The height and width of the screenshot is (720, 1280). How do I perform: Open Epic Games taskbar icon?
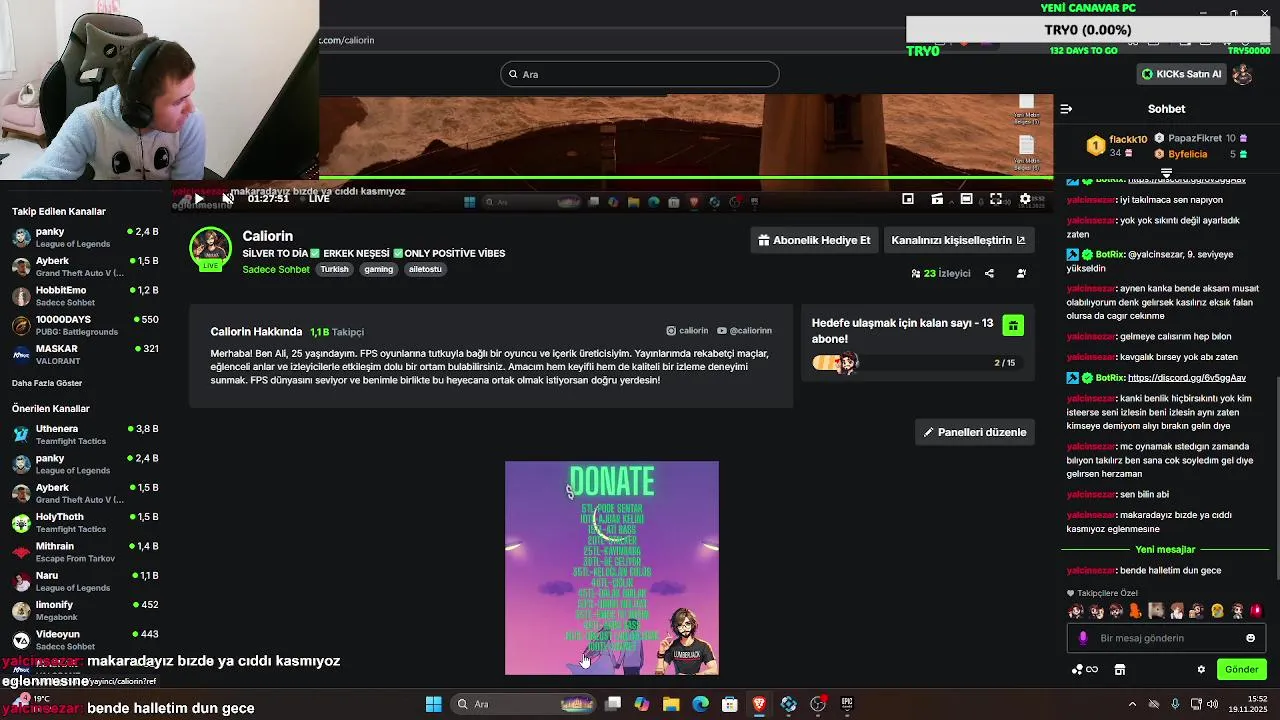pyautogui.click(x=847, y=704)
